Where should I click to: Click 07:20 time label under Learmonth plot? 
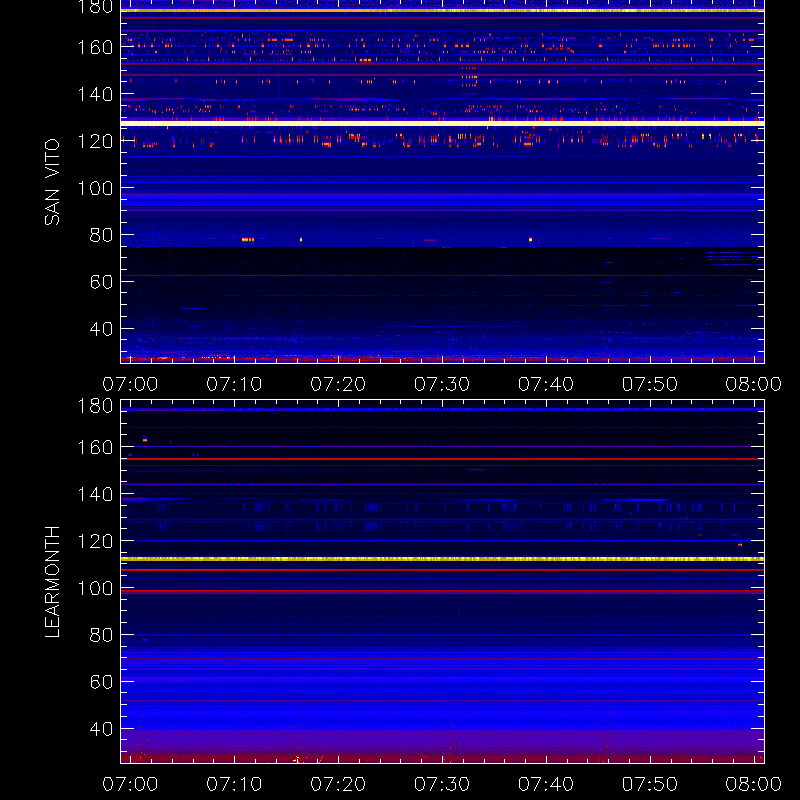pyautogui.click(x=338, y=784)
